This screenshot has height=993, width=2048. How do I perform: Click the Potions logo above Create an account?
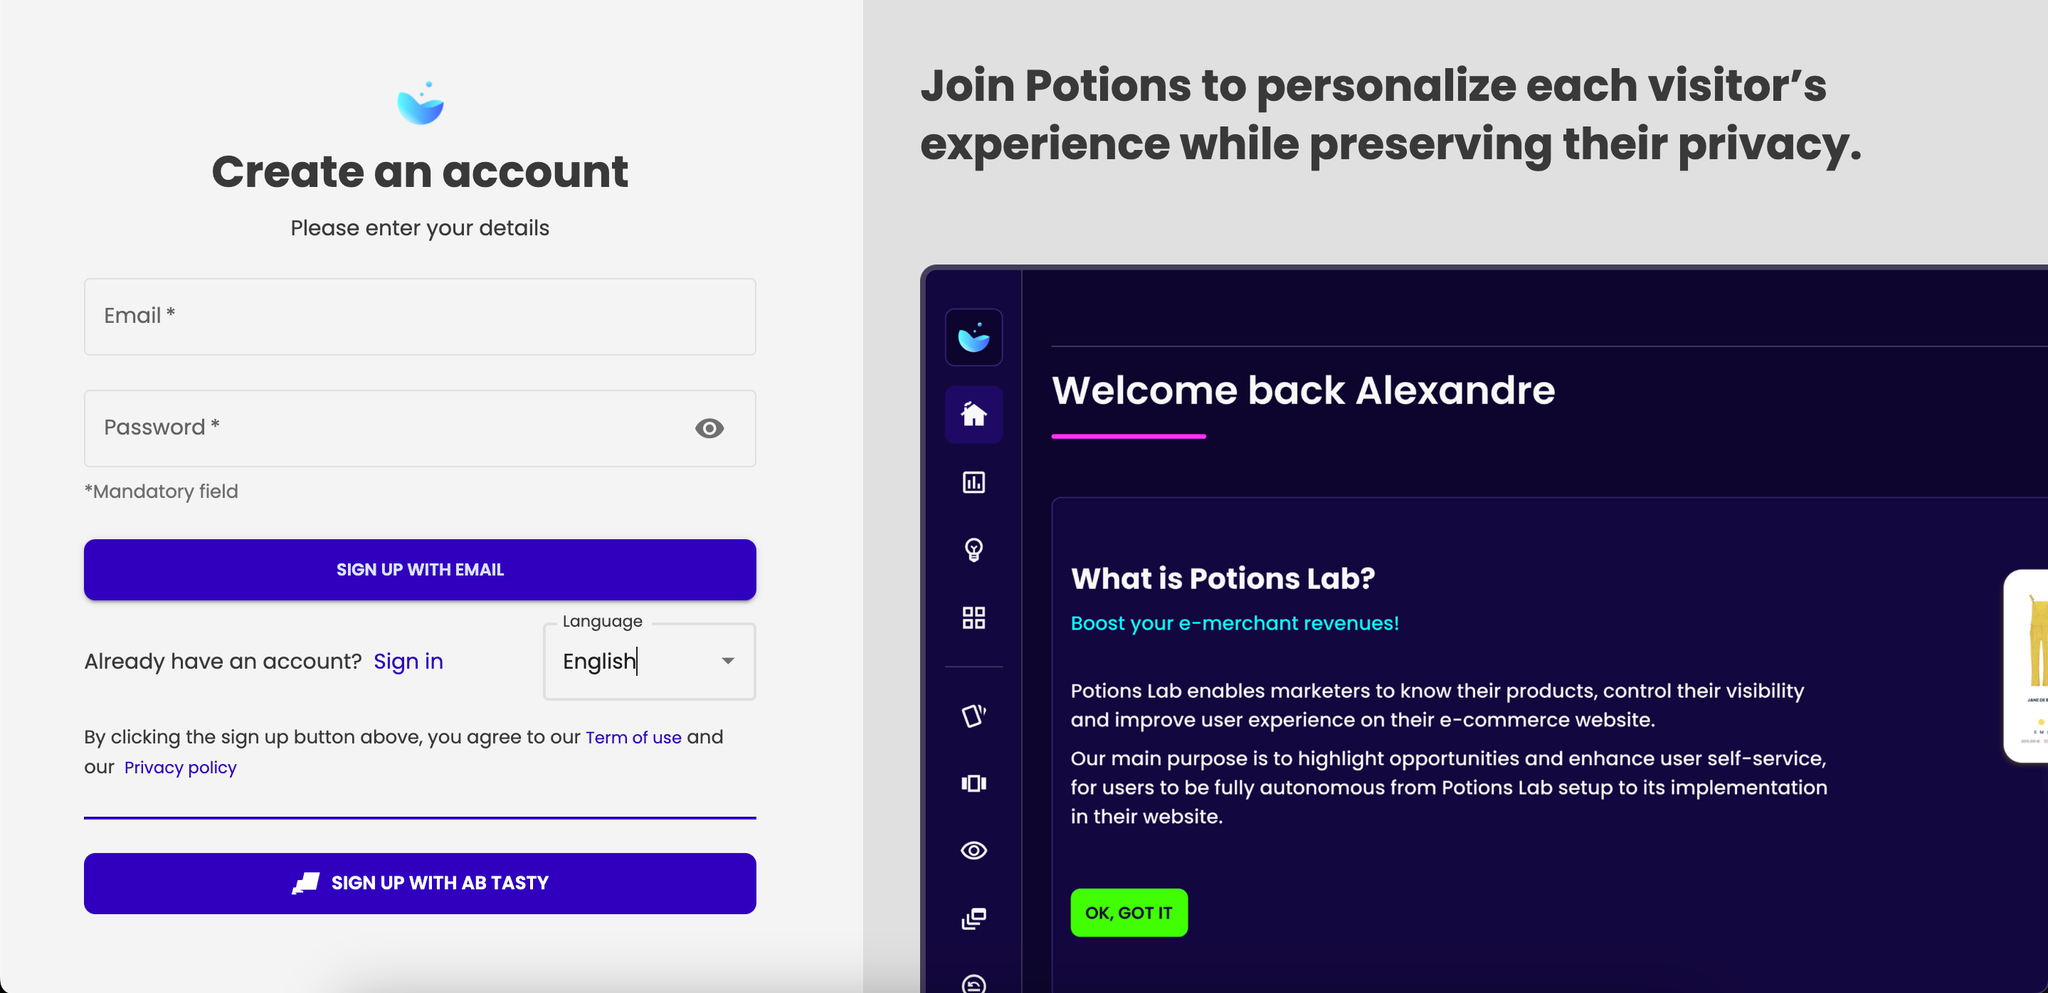(420, 103)
